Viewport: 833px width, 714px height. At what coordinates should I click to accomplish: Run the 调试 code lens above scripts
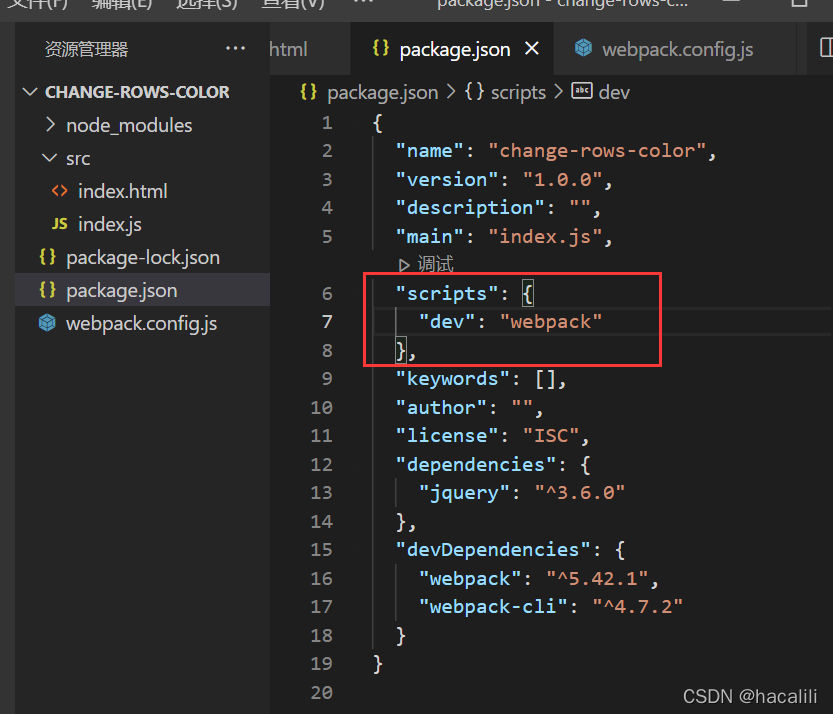434,264
